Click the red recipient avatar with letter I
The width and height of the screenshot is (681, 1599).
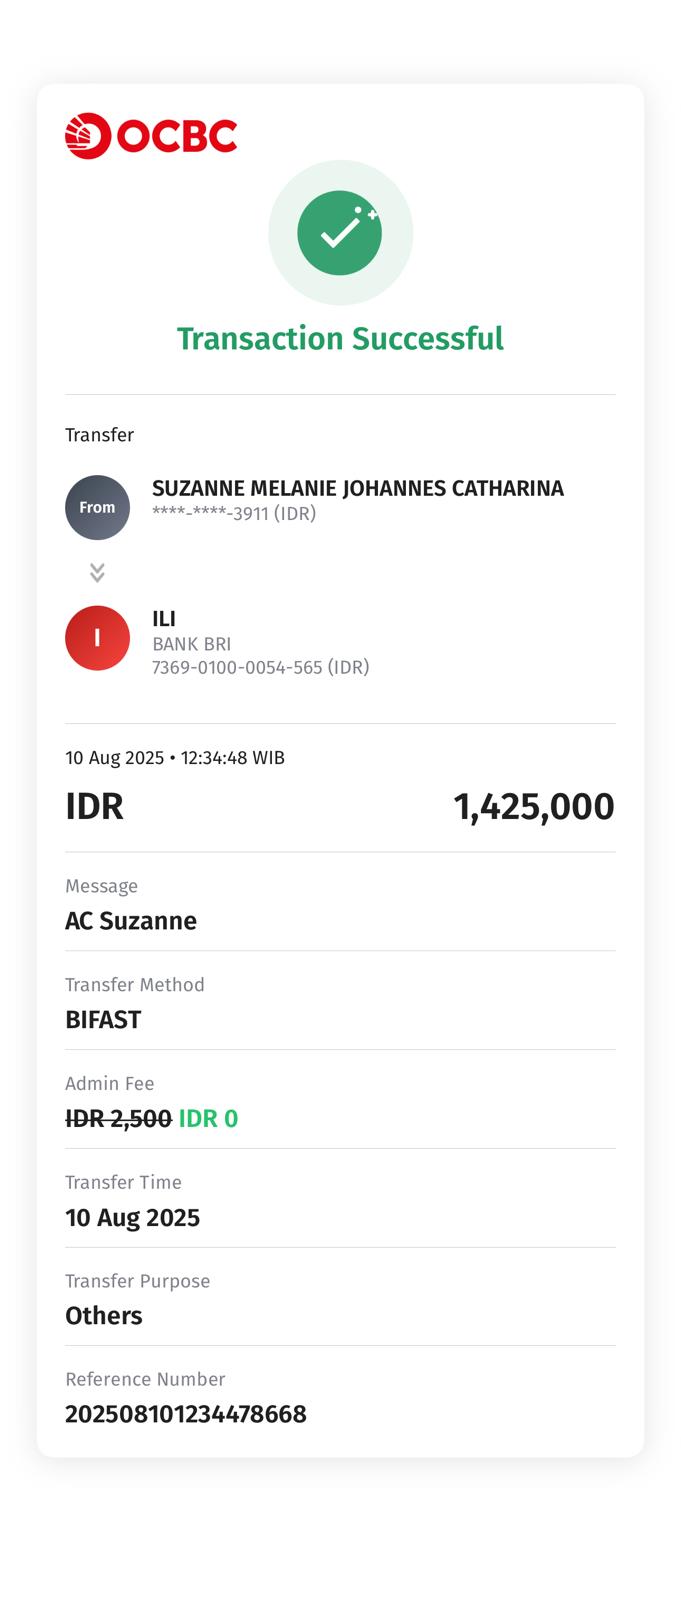pyautogui.click(x=97, y=638)
